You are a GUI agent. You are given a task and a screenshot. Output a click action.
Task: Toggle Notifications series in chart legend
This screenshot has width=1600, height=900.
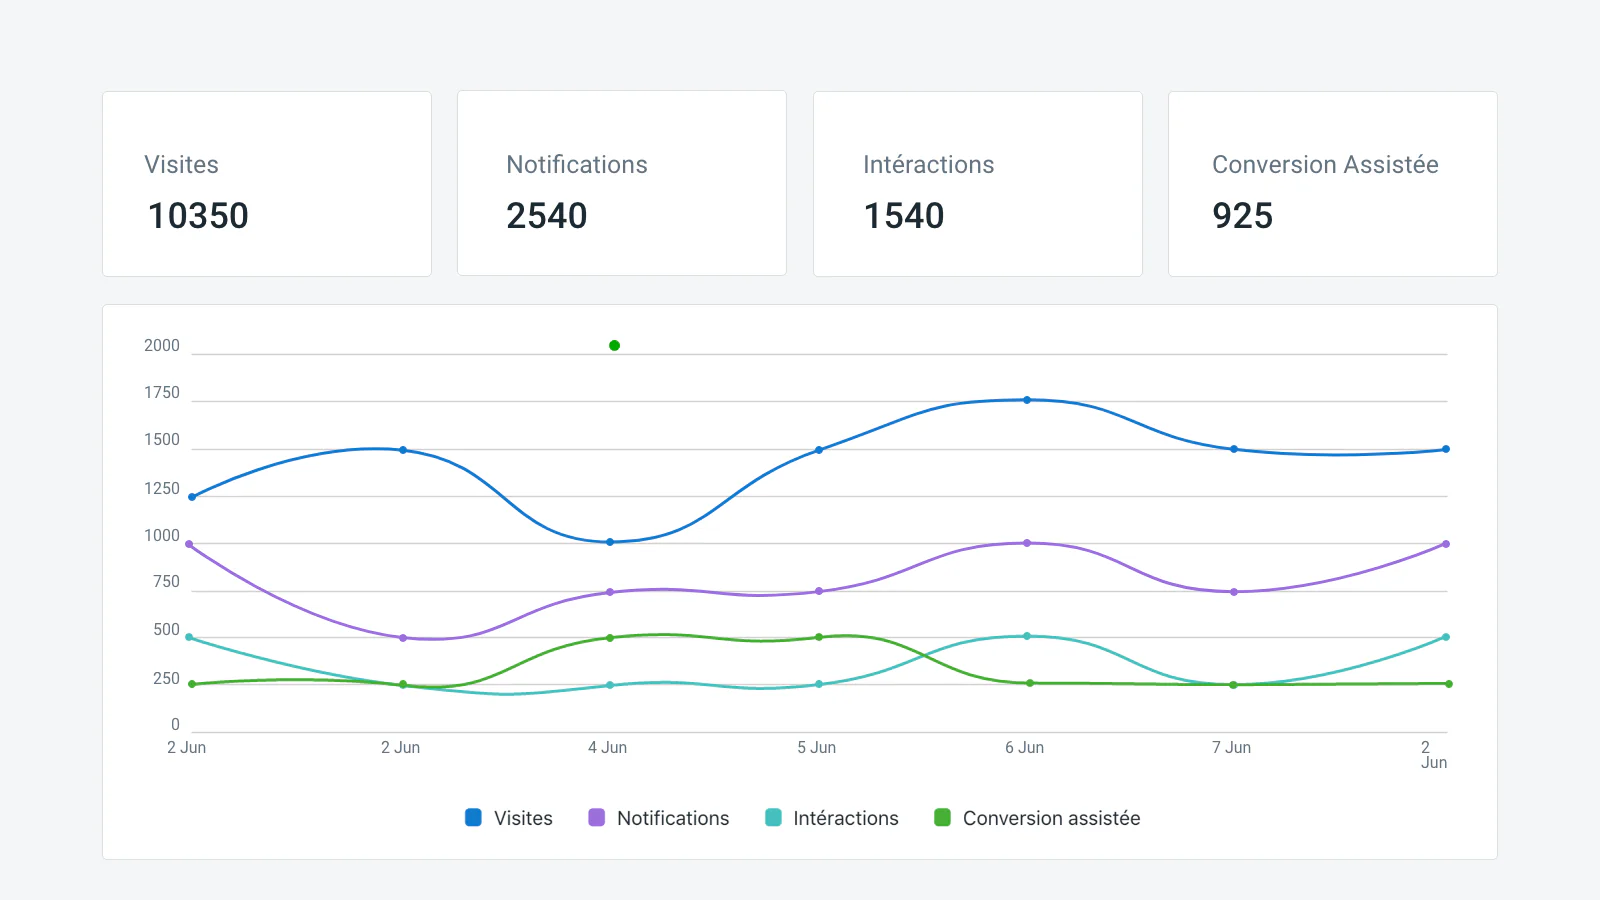tap(659, 818)
